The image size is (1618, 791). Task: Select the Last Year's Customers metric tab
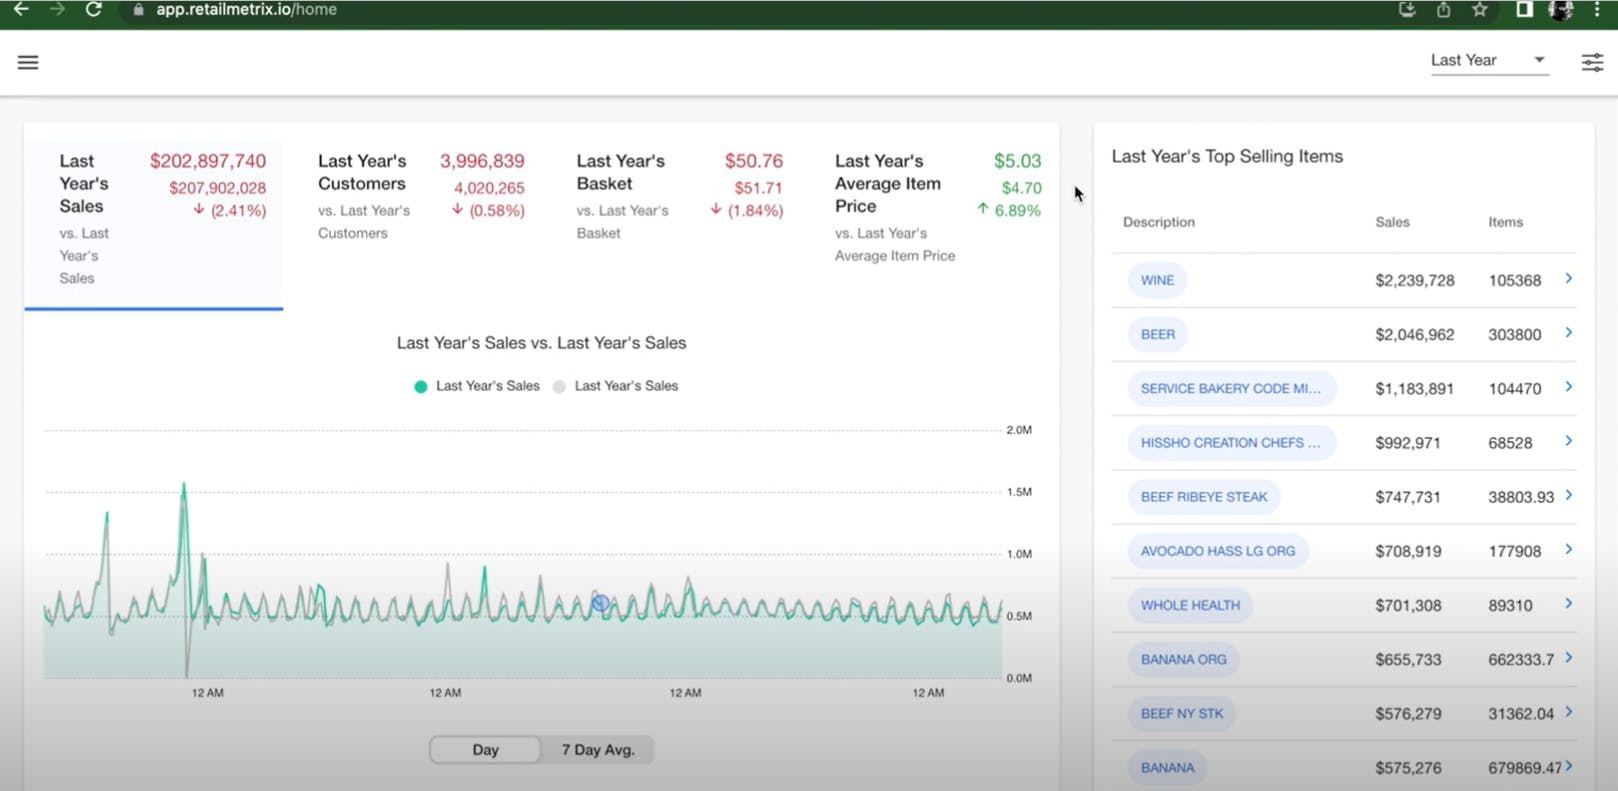coord(421,196)
